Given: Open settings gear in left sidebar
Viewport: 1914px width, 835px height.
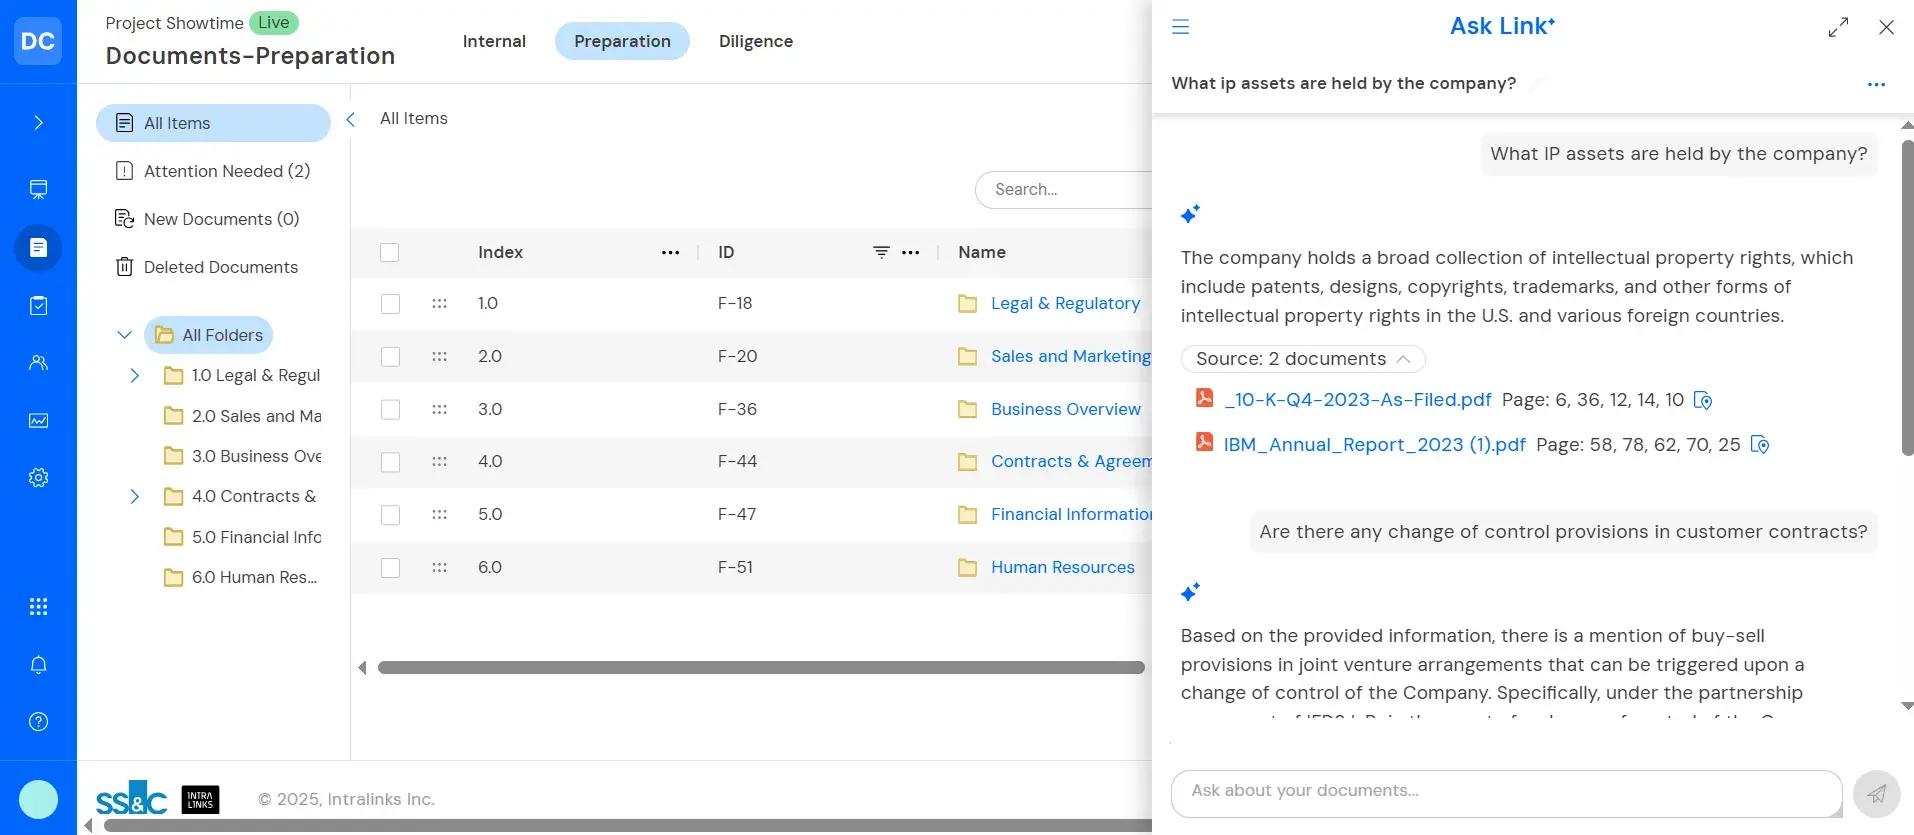Looking at the screenshot, I should tap(38, 478).
